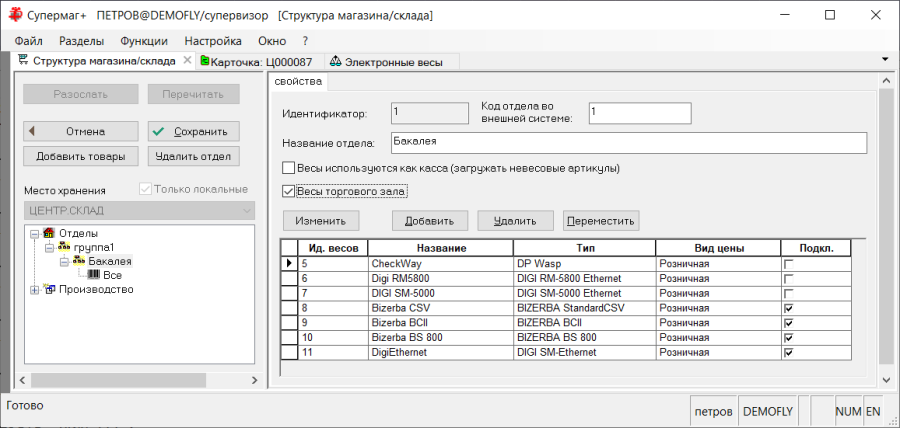
Task: Toggle Весы используются как касса checkbox
Action: coord(289,169)
